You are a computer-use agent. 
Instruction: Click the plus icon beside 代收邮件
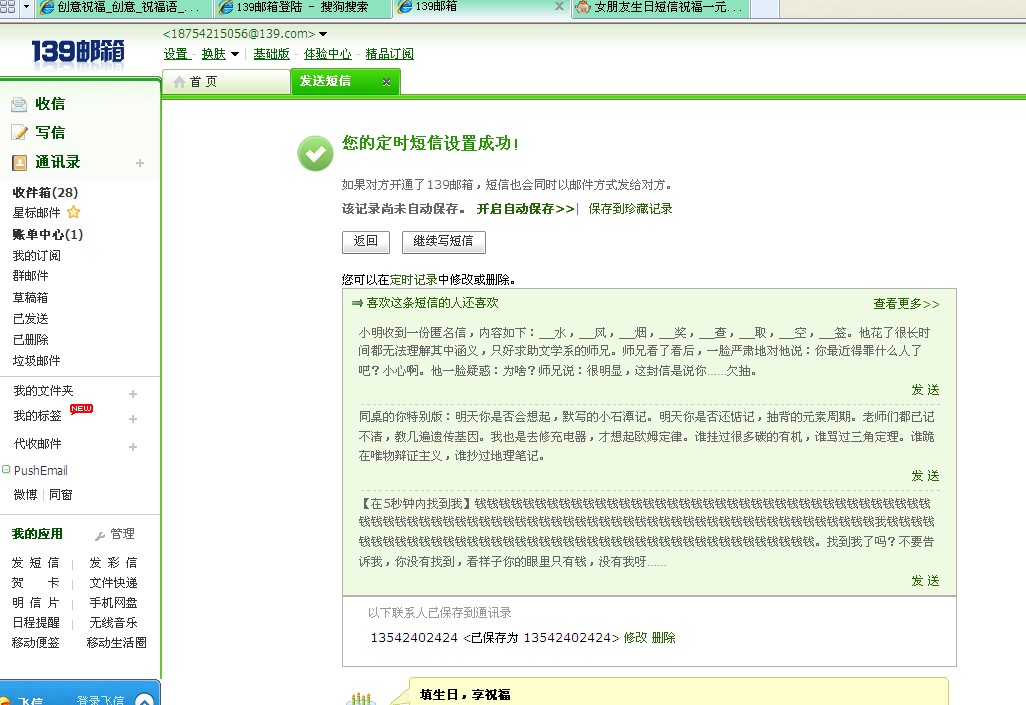133,447
